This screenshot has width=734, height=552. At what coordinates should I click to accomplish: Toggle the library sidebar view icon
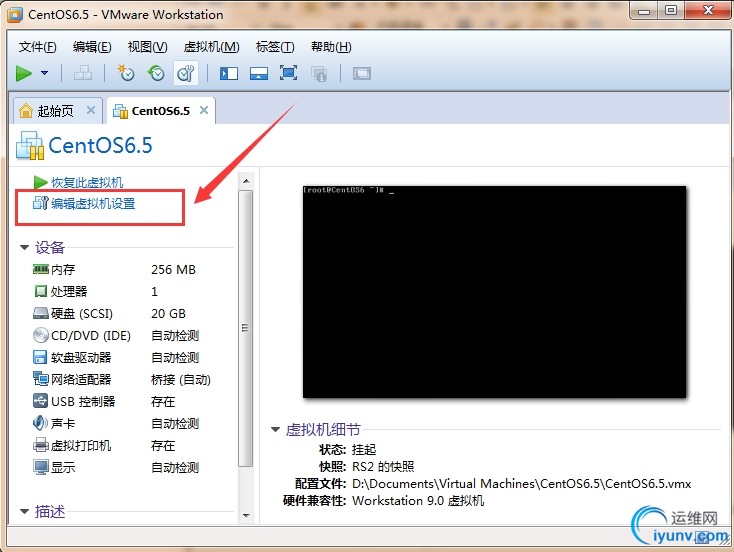[229, 74]
